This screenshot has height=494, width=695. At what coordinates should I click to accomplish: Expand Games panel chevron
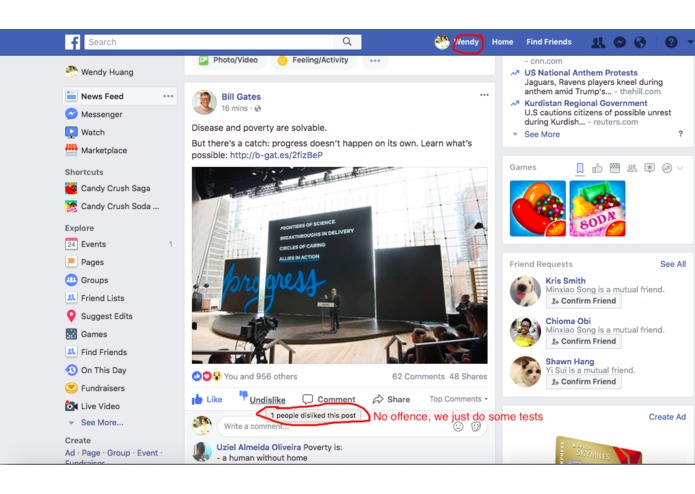[x=680, y=168]
